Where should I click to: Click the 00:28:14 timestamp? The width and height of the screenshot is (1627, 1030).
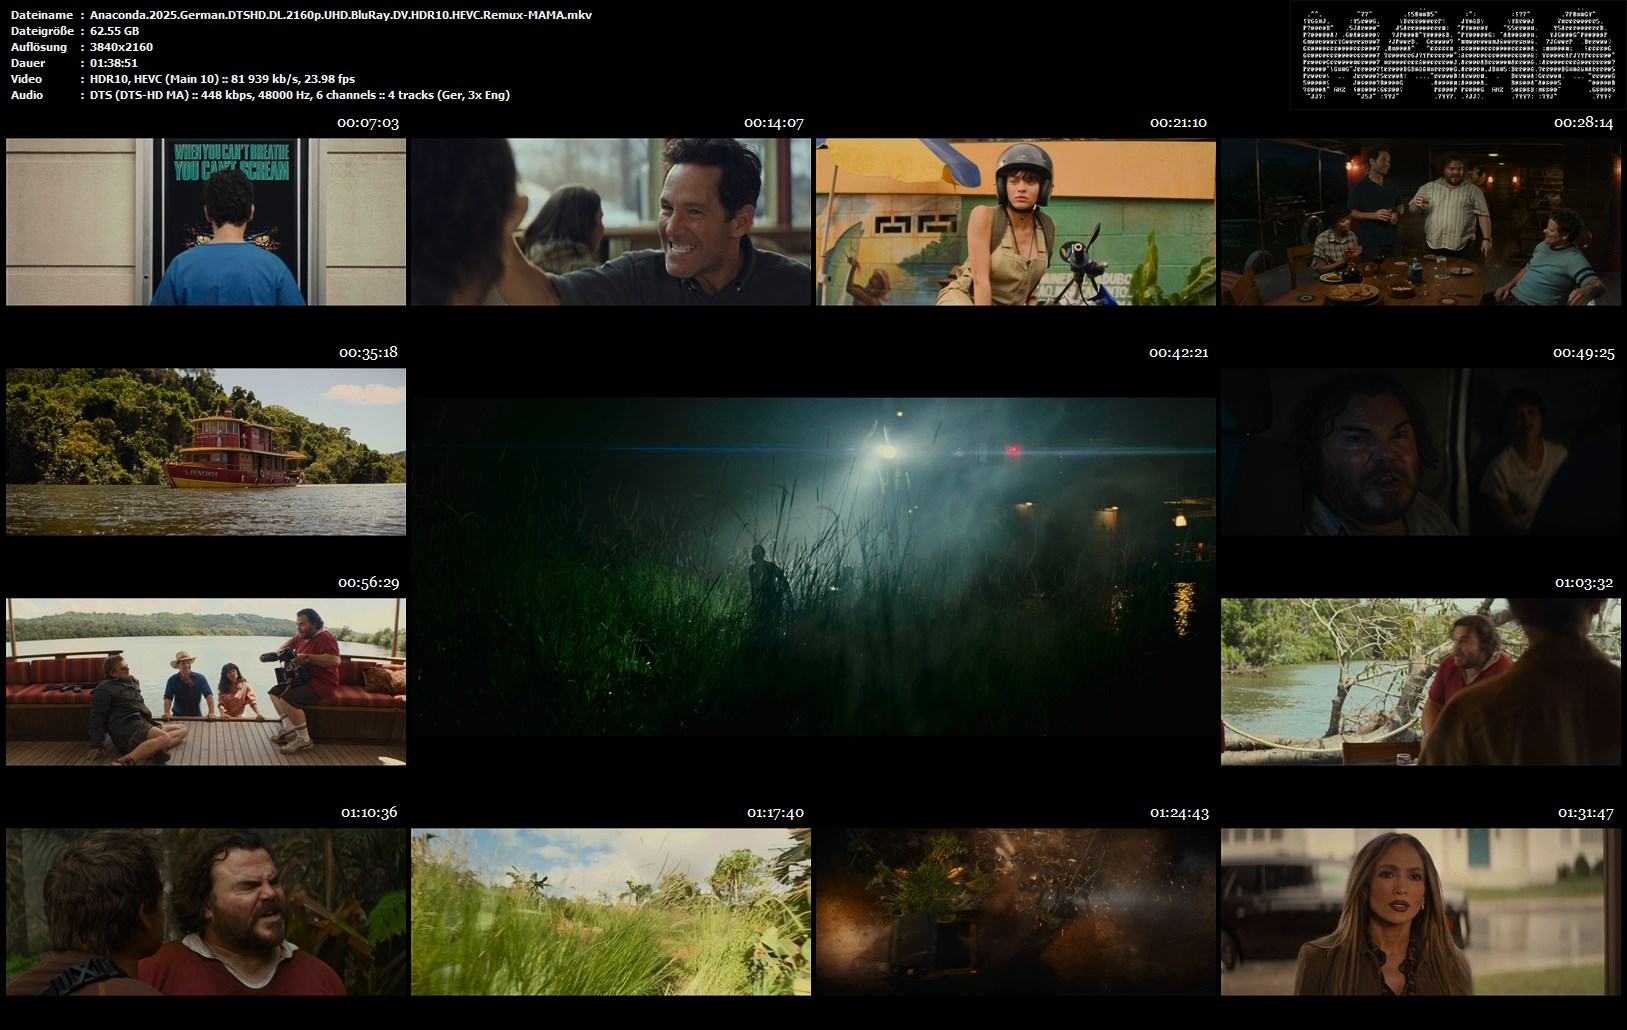point(1584,123)
